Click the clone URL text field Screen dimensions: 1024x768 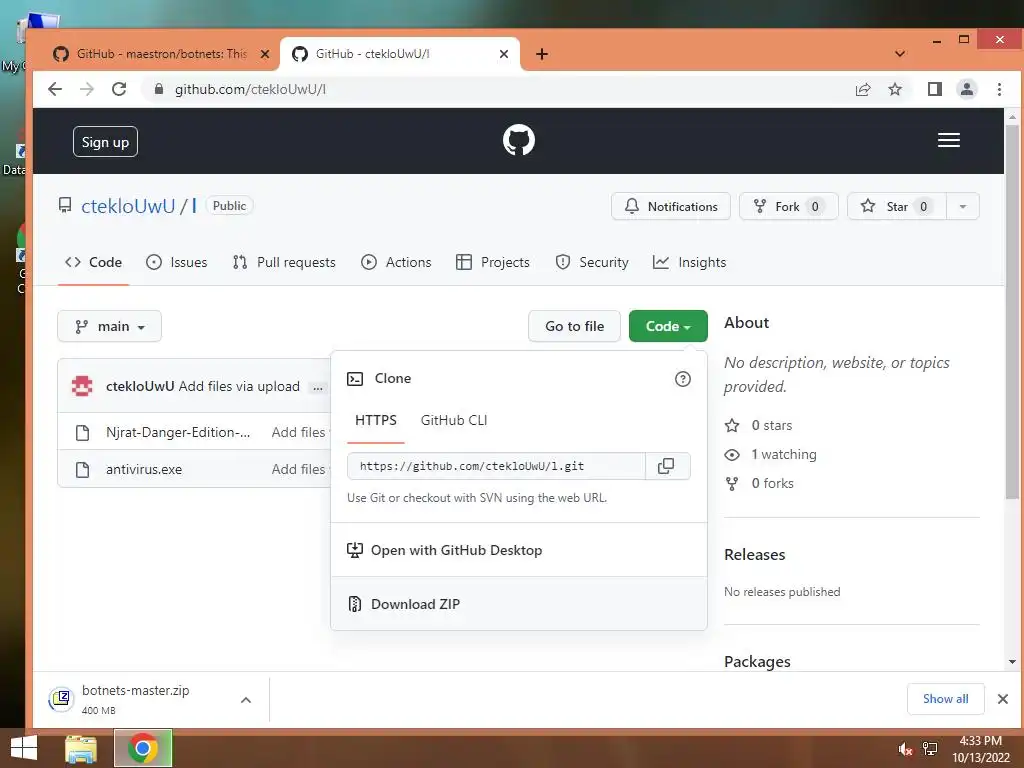point(496,466)
